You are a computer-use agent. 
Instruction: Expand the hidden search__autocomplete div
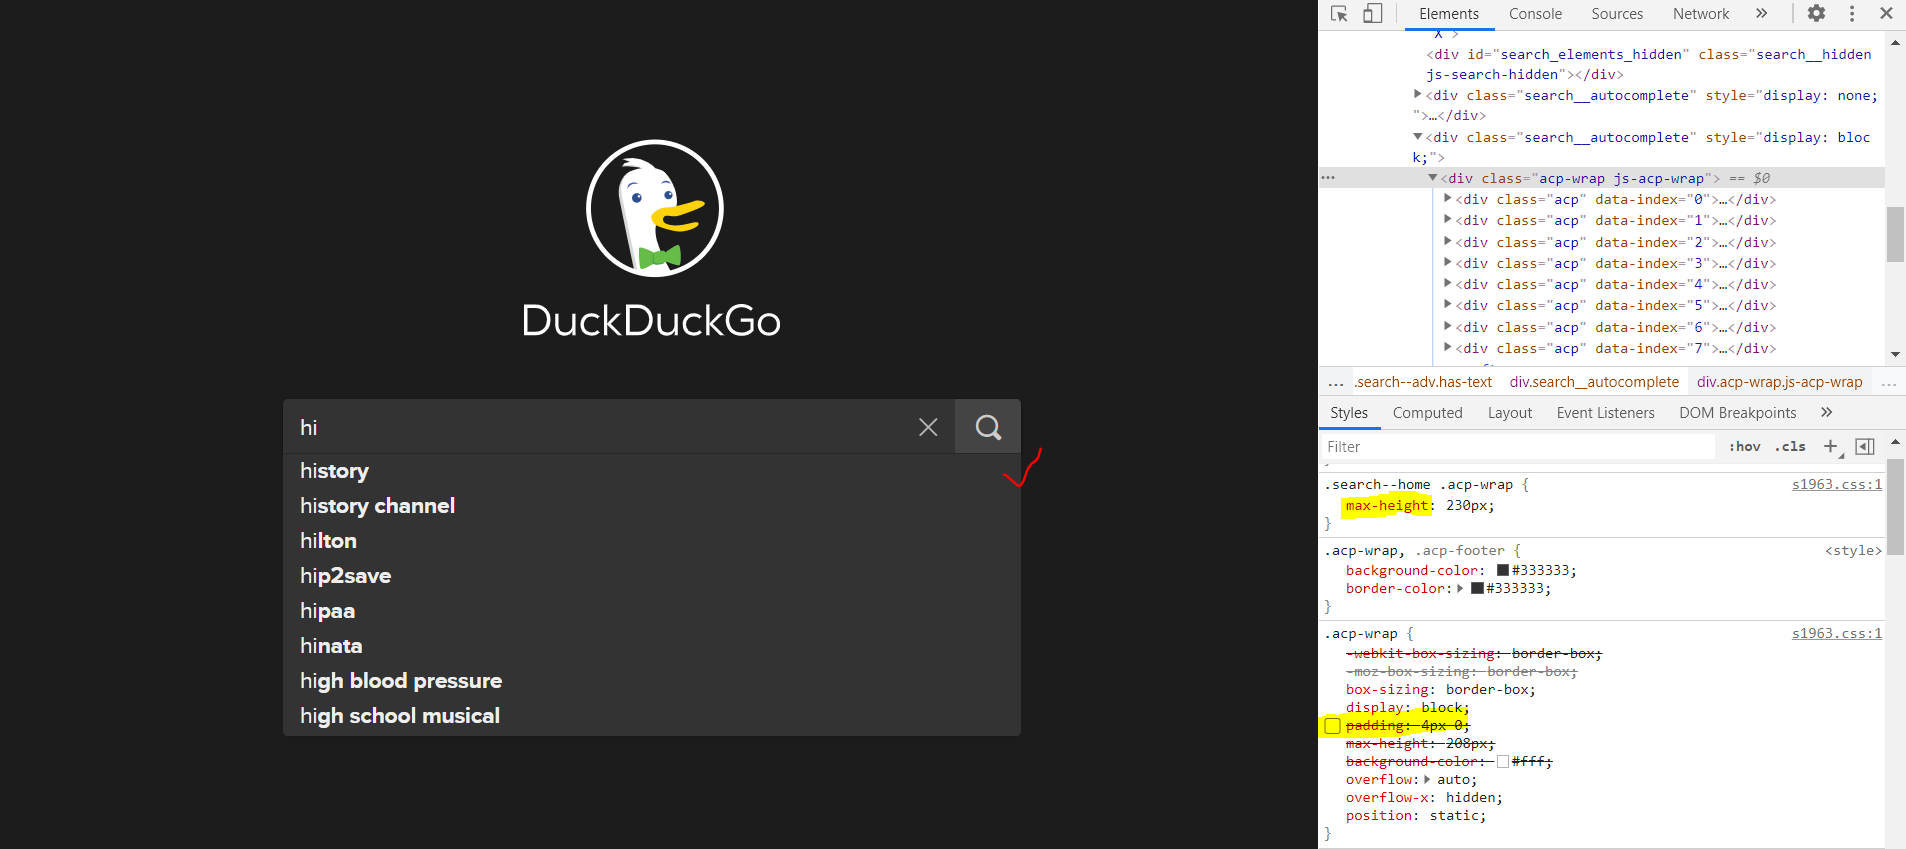coord(1418,95)
